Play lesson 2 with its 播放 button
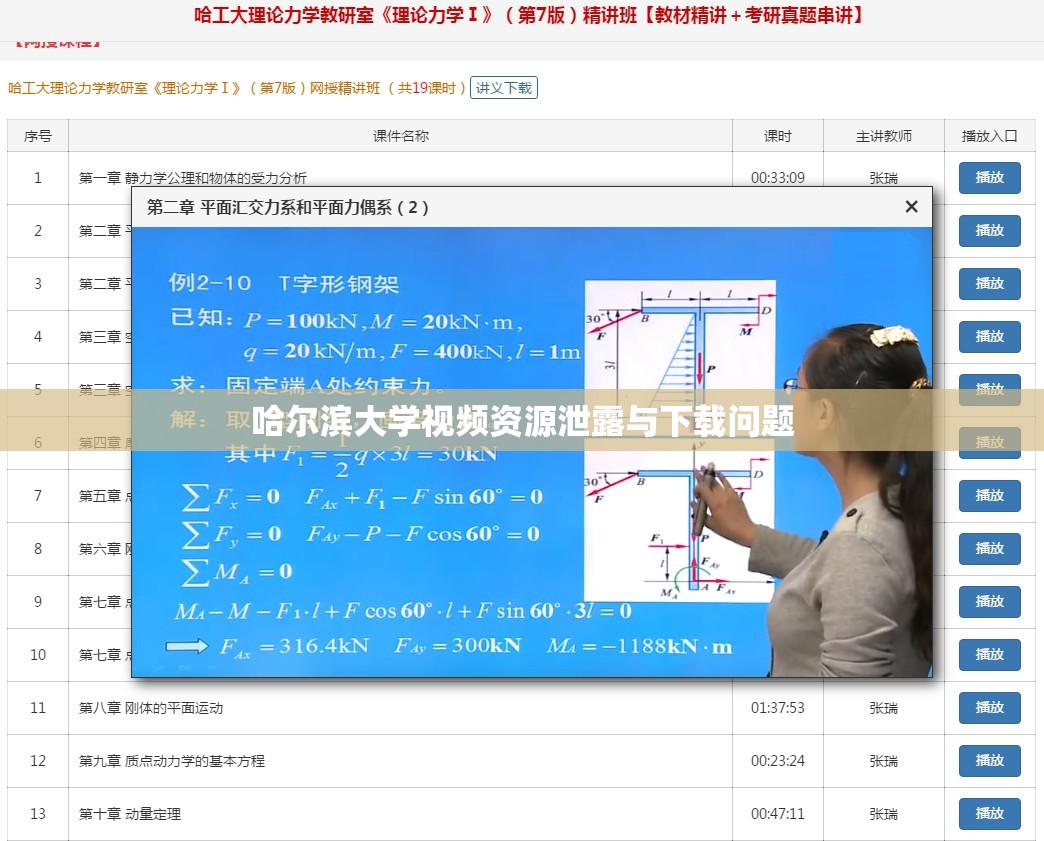The image size is (1044, 841). click(x=989, y=230)
